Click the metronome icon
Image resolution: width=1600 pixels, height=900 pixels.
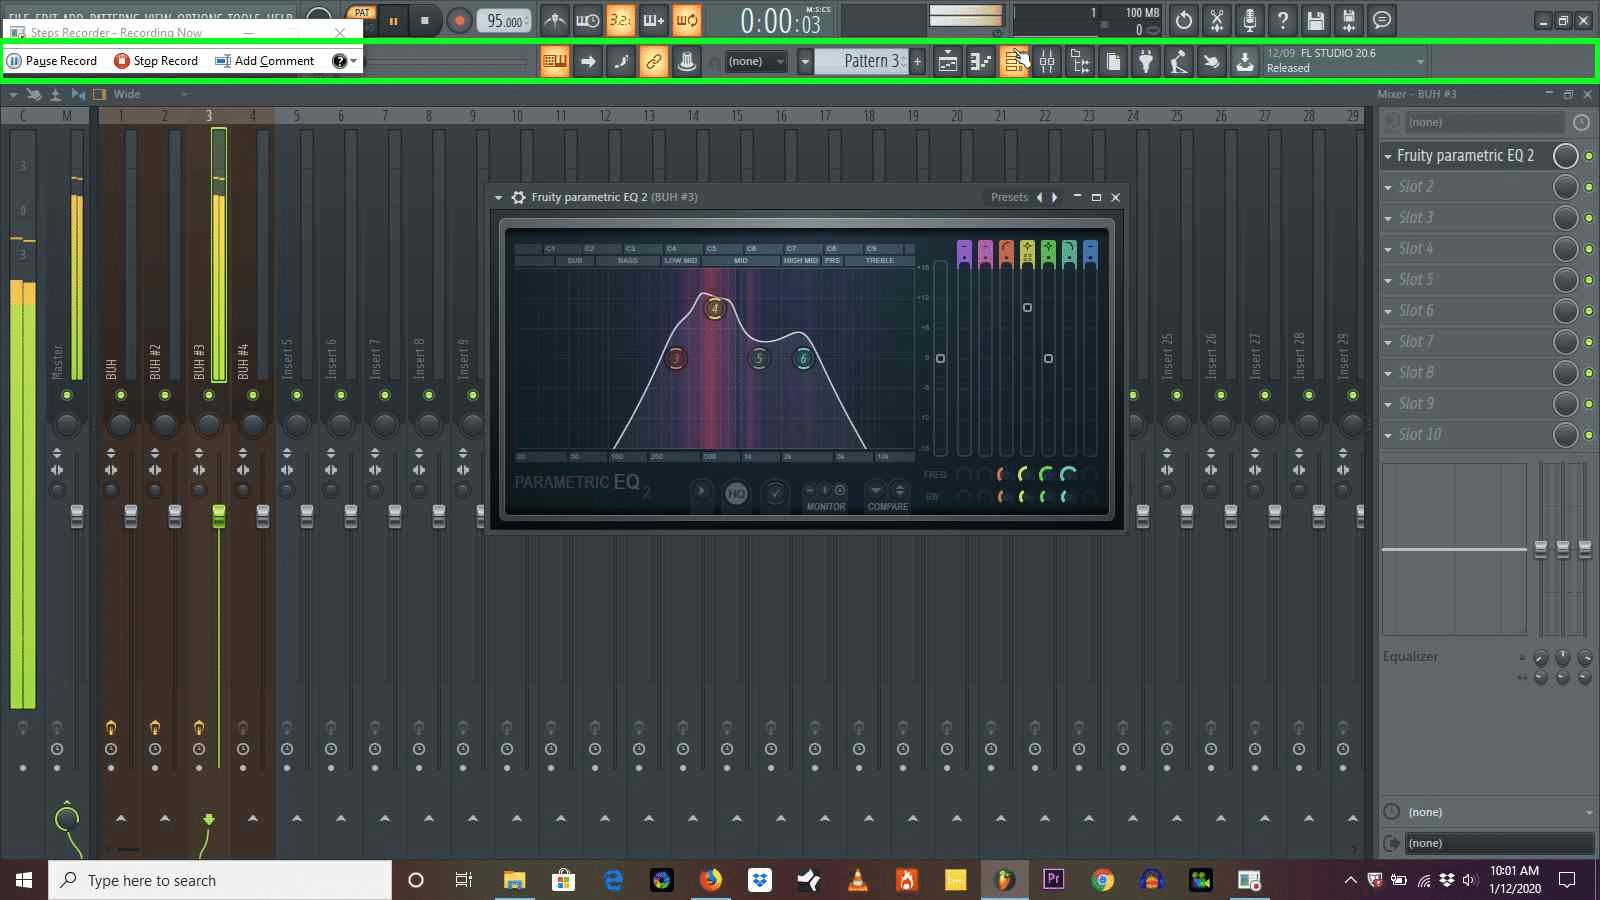point(555,20)
